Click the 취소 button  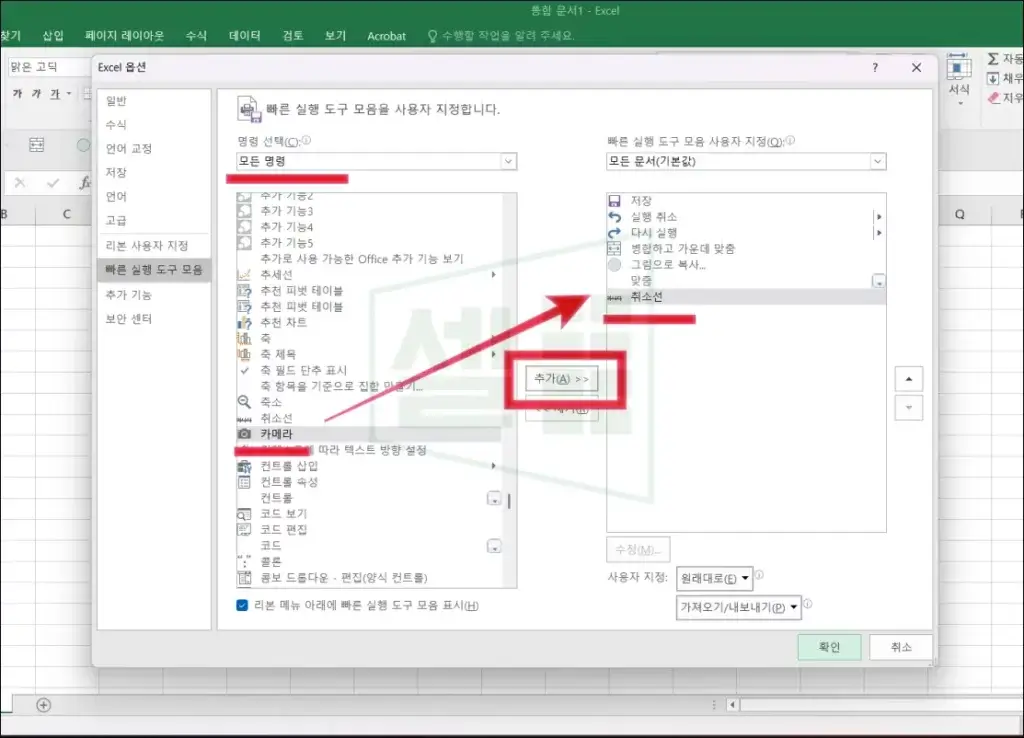coord(901,647)
